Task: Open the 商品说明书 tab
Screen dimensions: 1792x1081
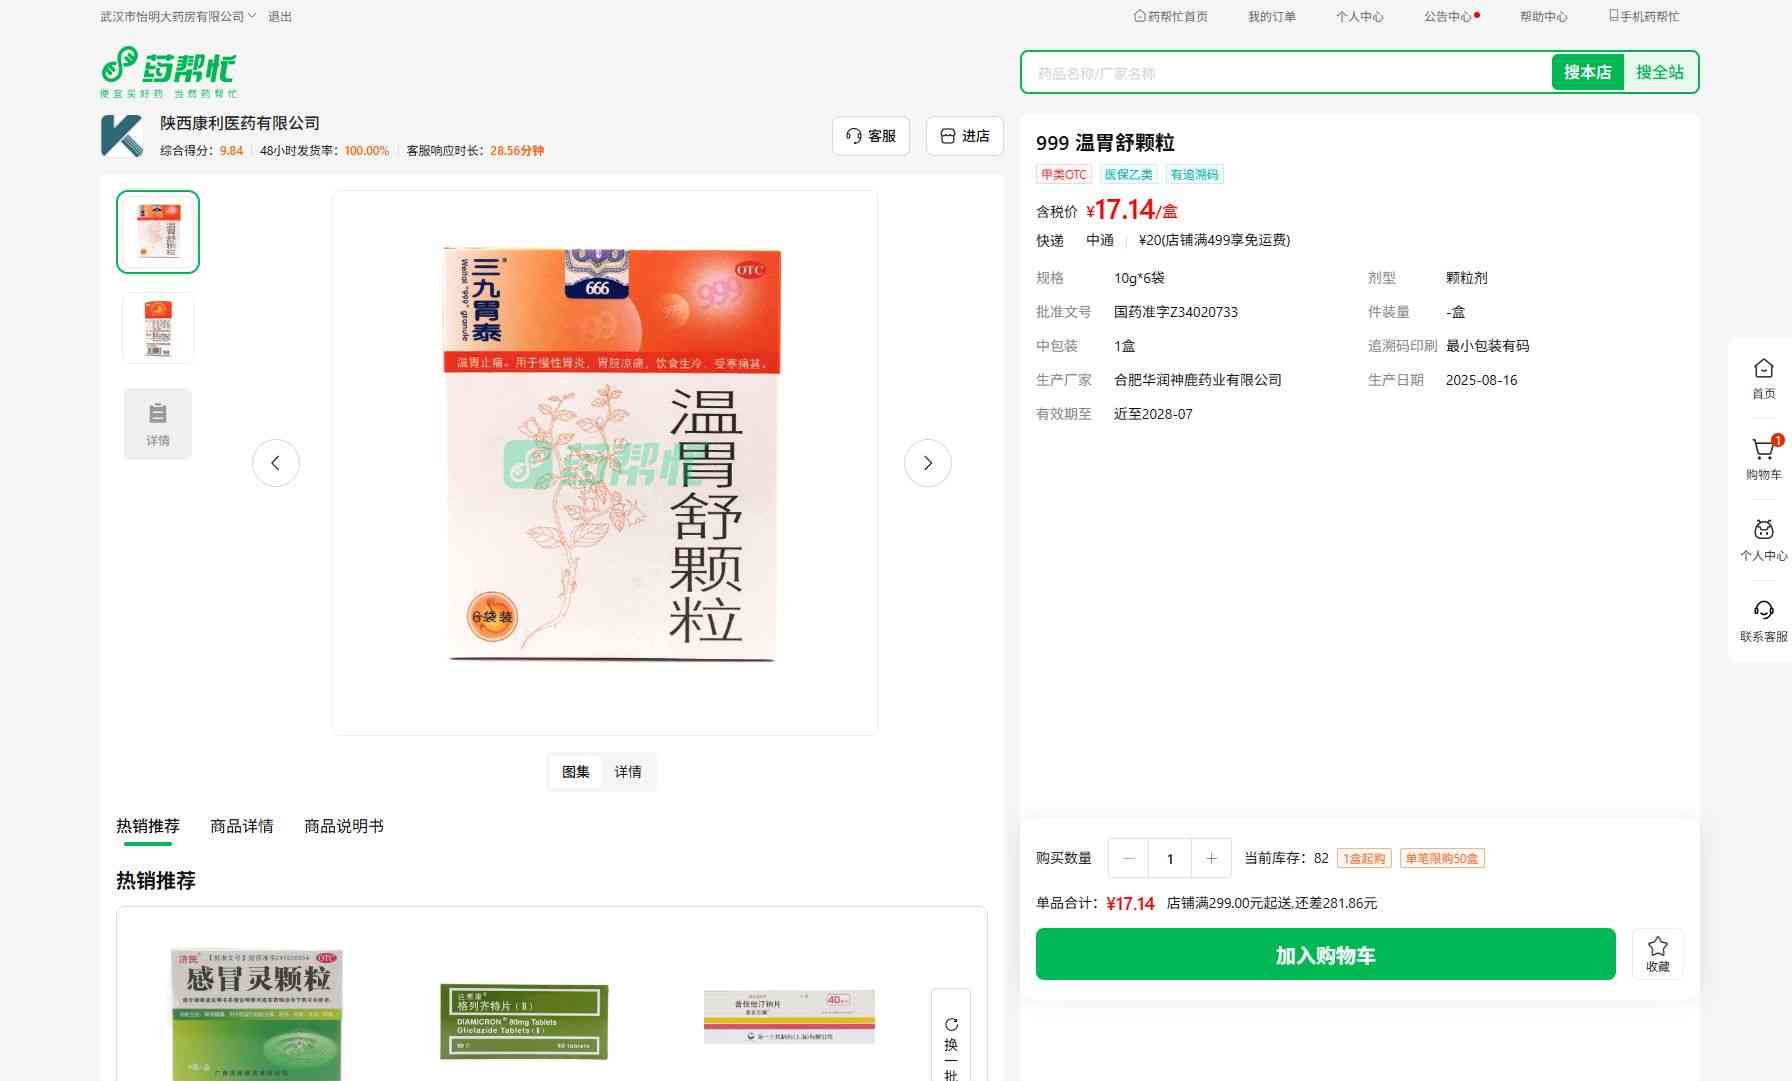Action: (343, 826)
